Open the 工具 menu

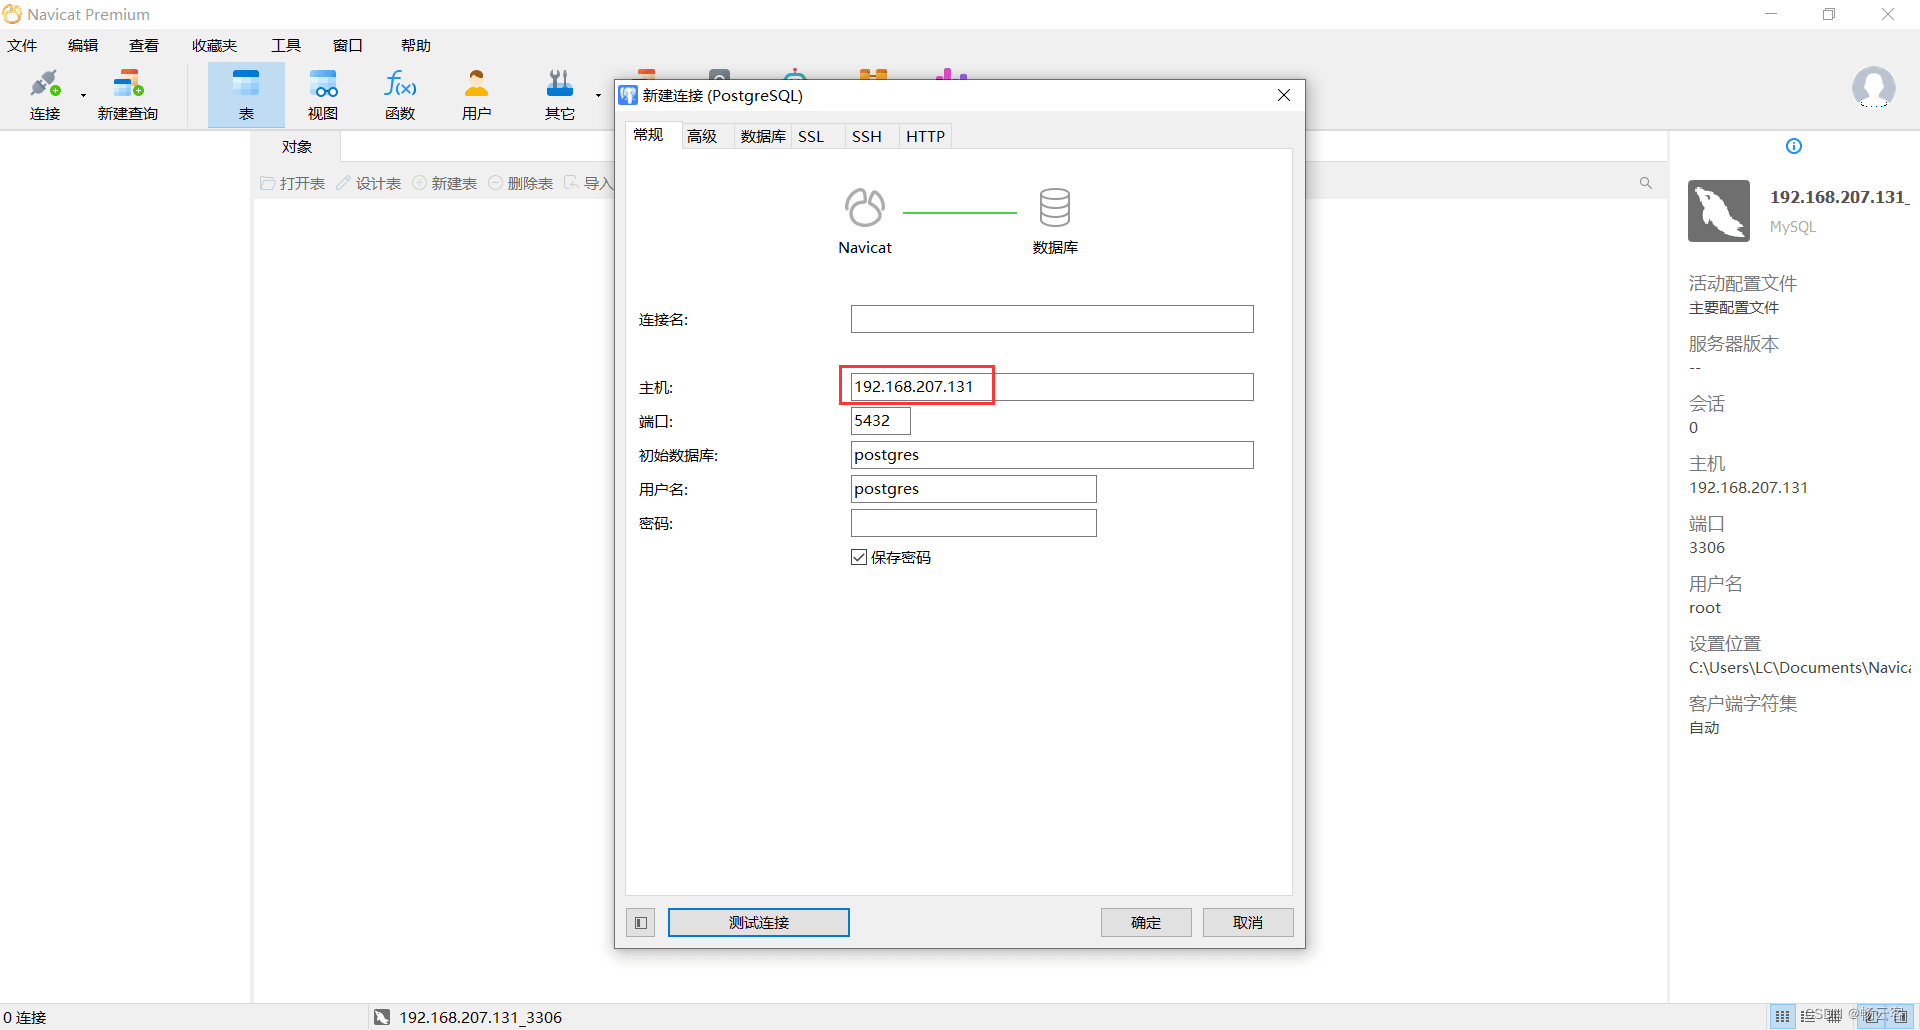(286, 45)
